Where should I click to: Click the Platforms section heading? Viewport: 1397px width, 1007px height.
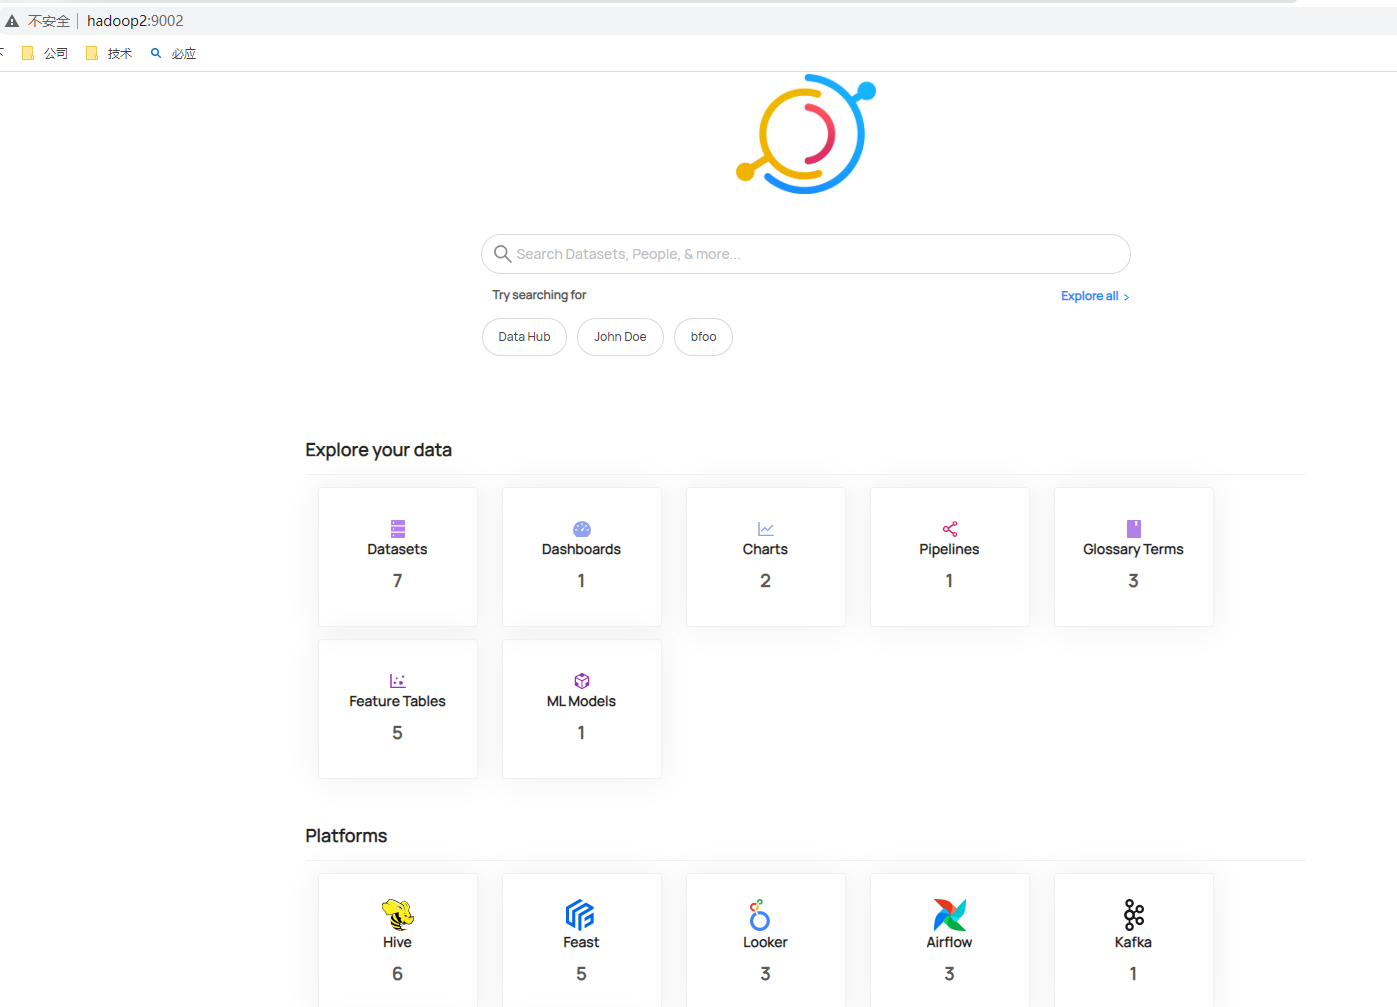point(346,836)
